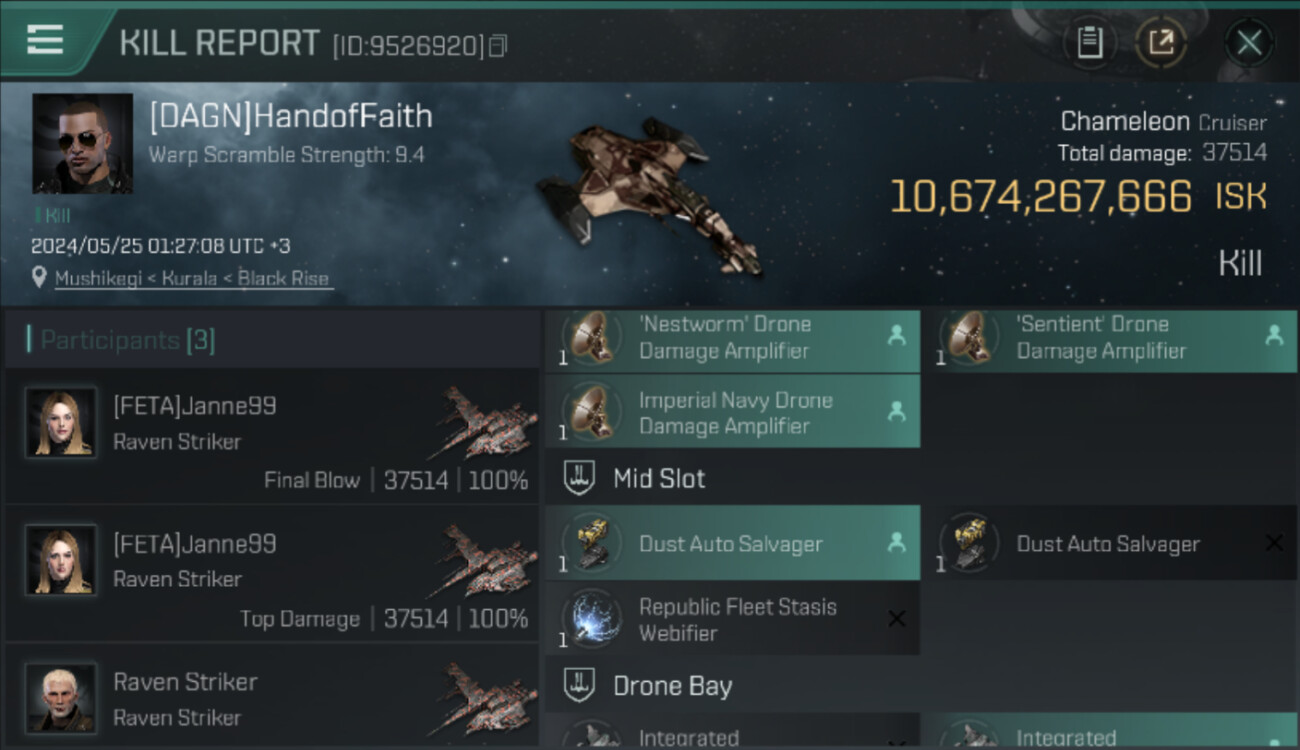Open the clipboard report icon

tap(1089, 43)
